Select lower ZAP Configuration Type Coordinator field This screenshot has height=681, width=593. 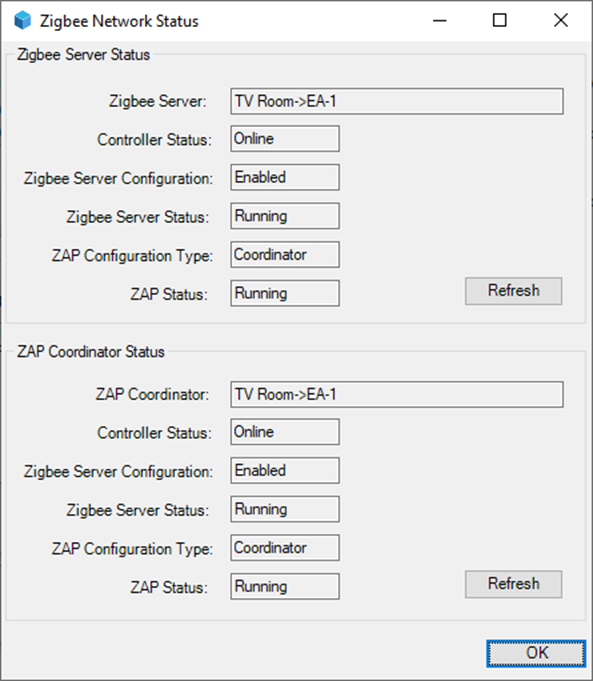pyautogui.click(x=285, y=548)
